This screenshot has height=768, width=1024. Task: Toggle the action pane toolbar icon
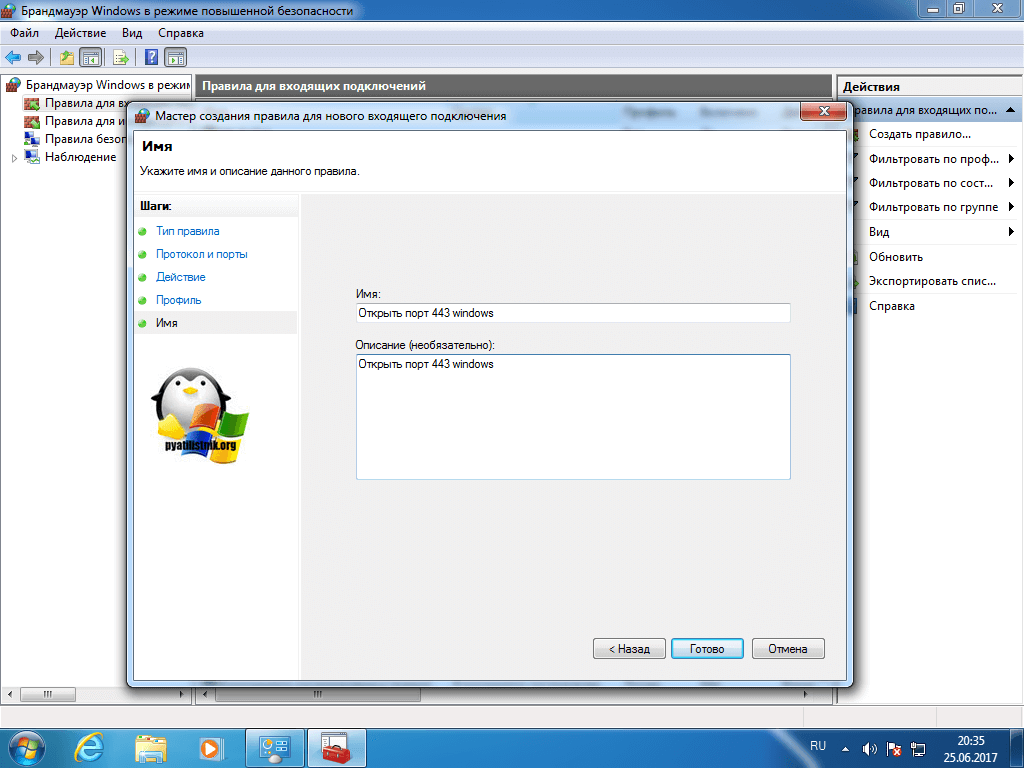coord(176,57)
